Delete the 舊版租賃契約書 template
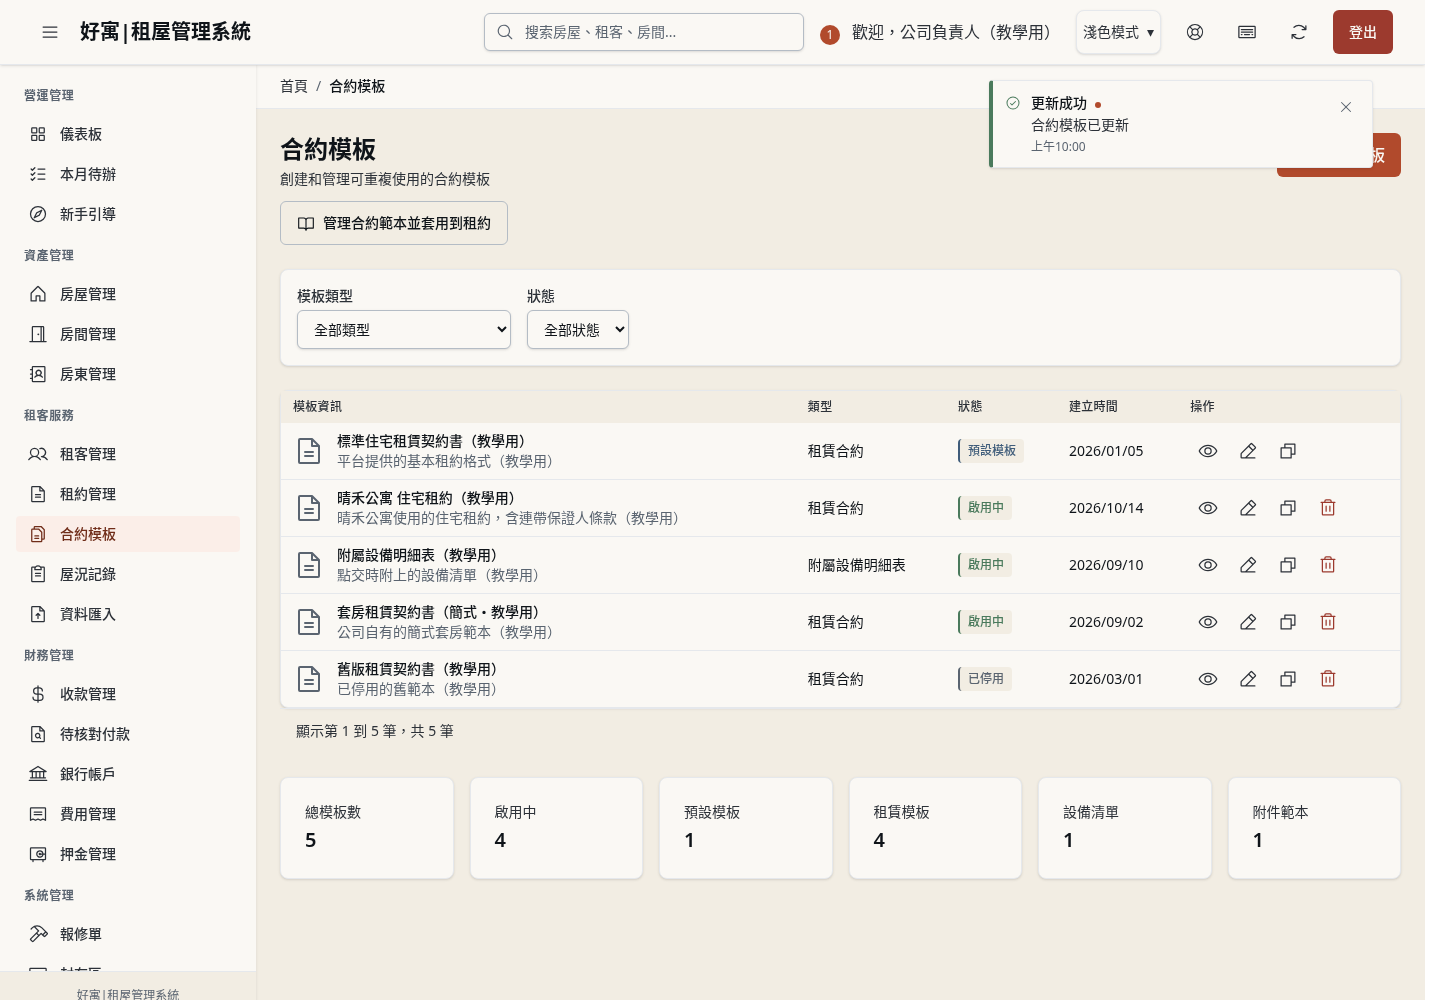Viewport: 1440px width, 1000px height. 1328,679
